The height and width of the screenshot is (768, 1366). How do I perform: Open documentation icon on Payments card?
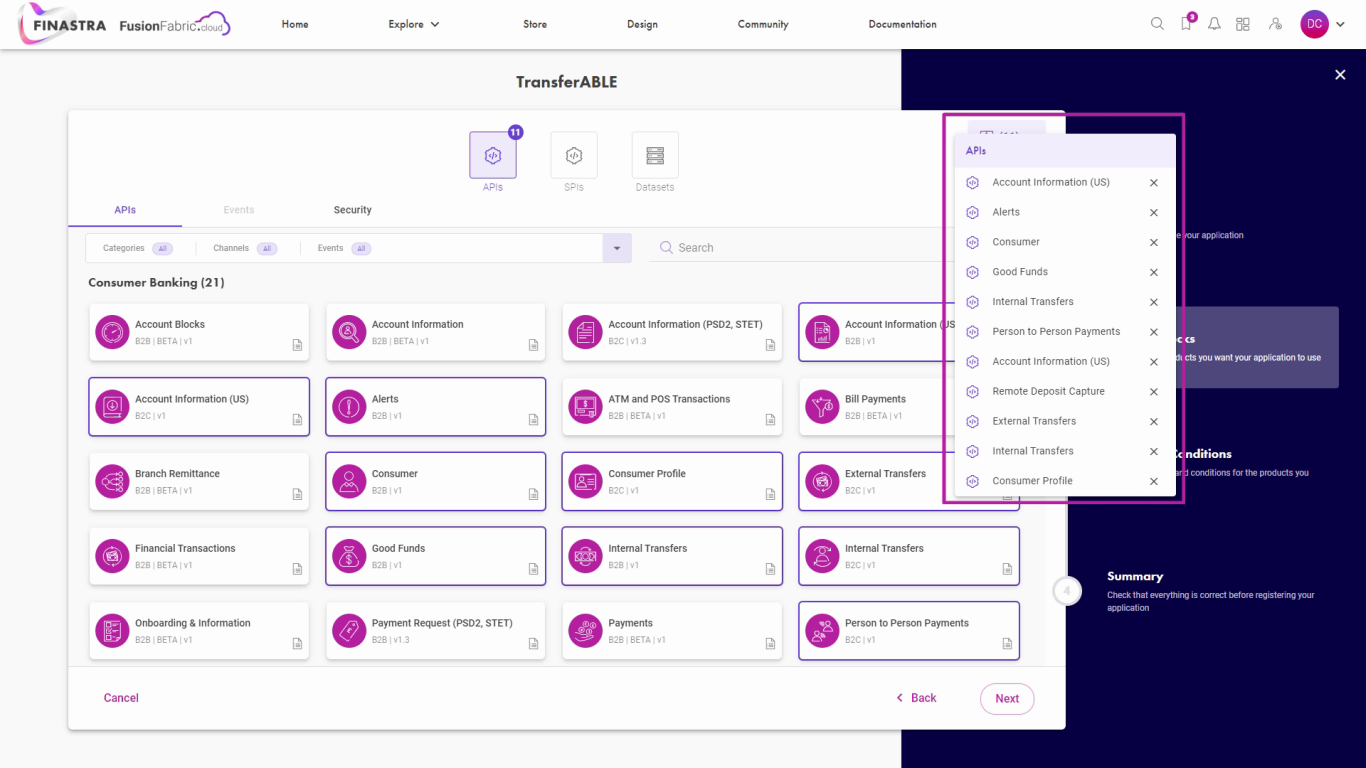pos(770,644)
